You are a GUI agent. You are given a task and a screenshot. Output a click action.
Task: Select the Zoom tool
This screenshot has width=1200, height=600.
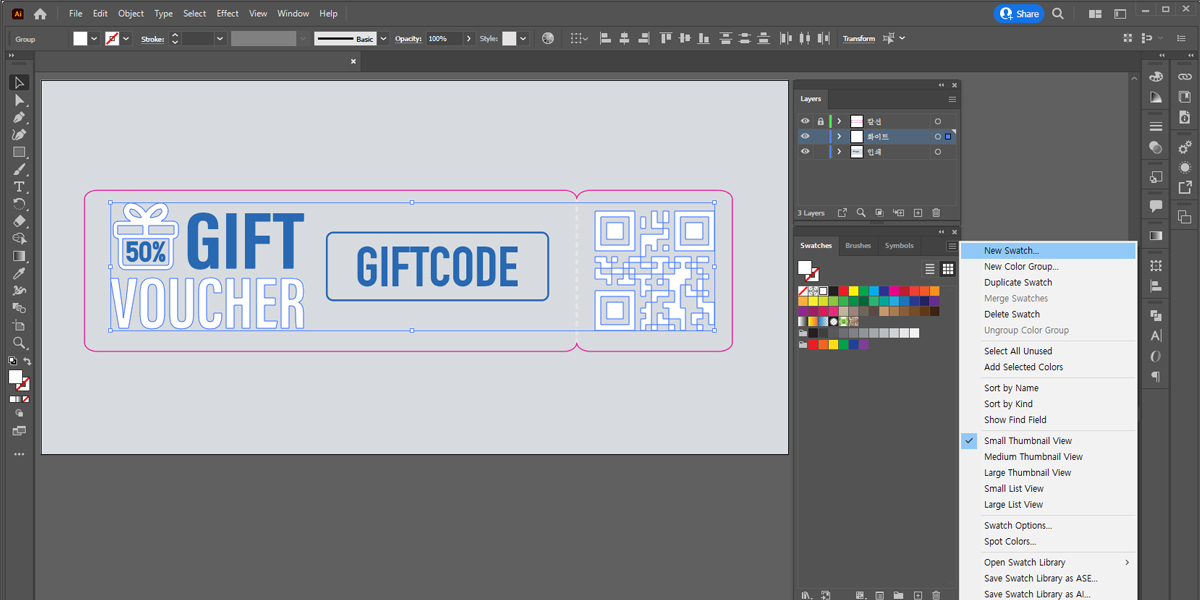[x=19, y=343]
